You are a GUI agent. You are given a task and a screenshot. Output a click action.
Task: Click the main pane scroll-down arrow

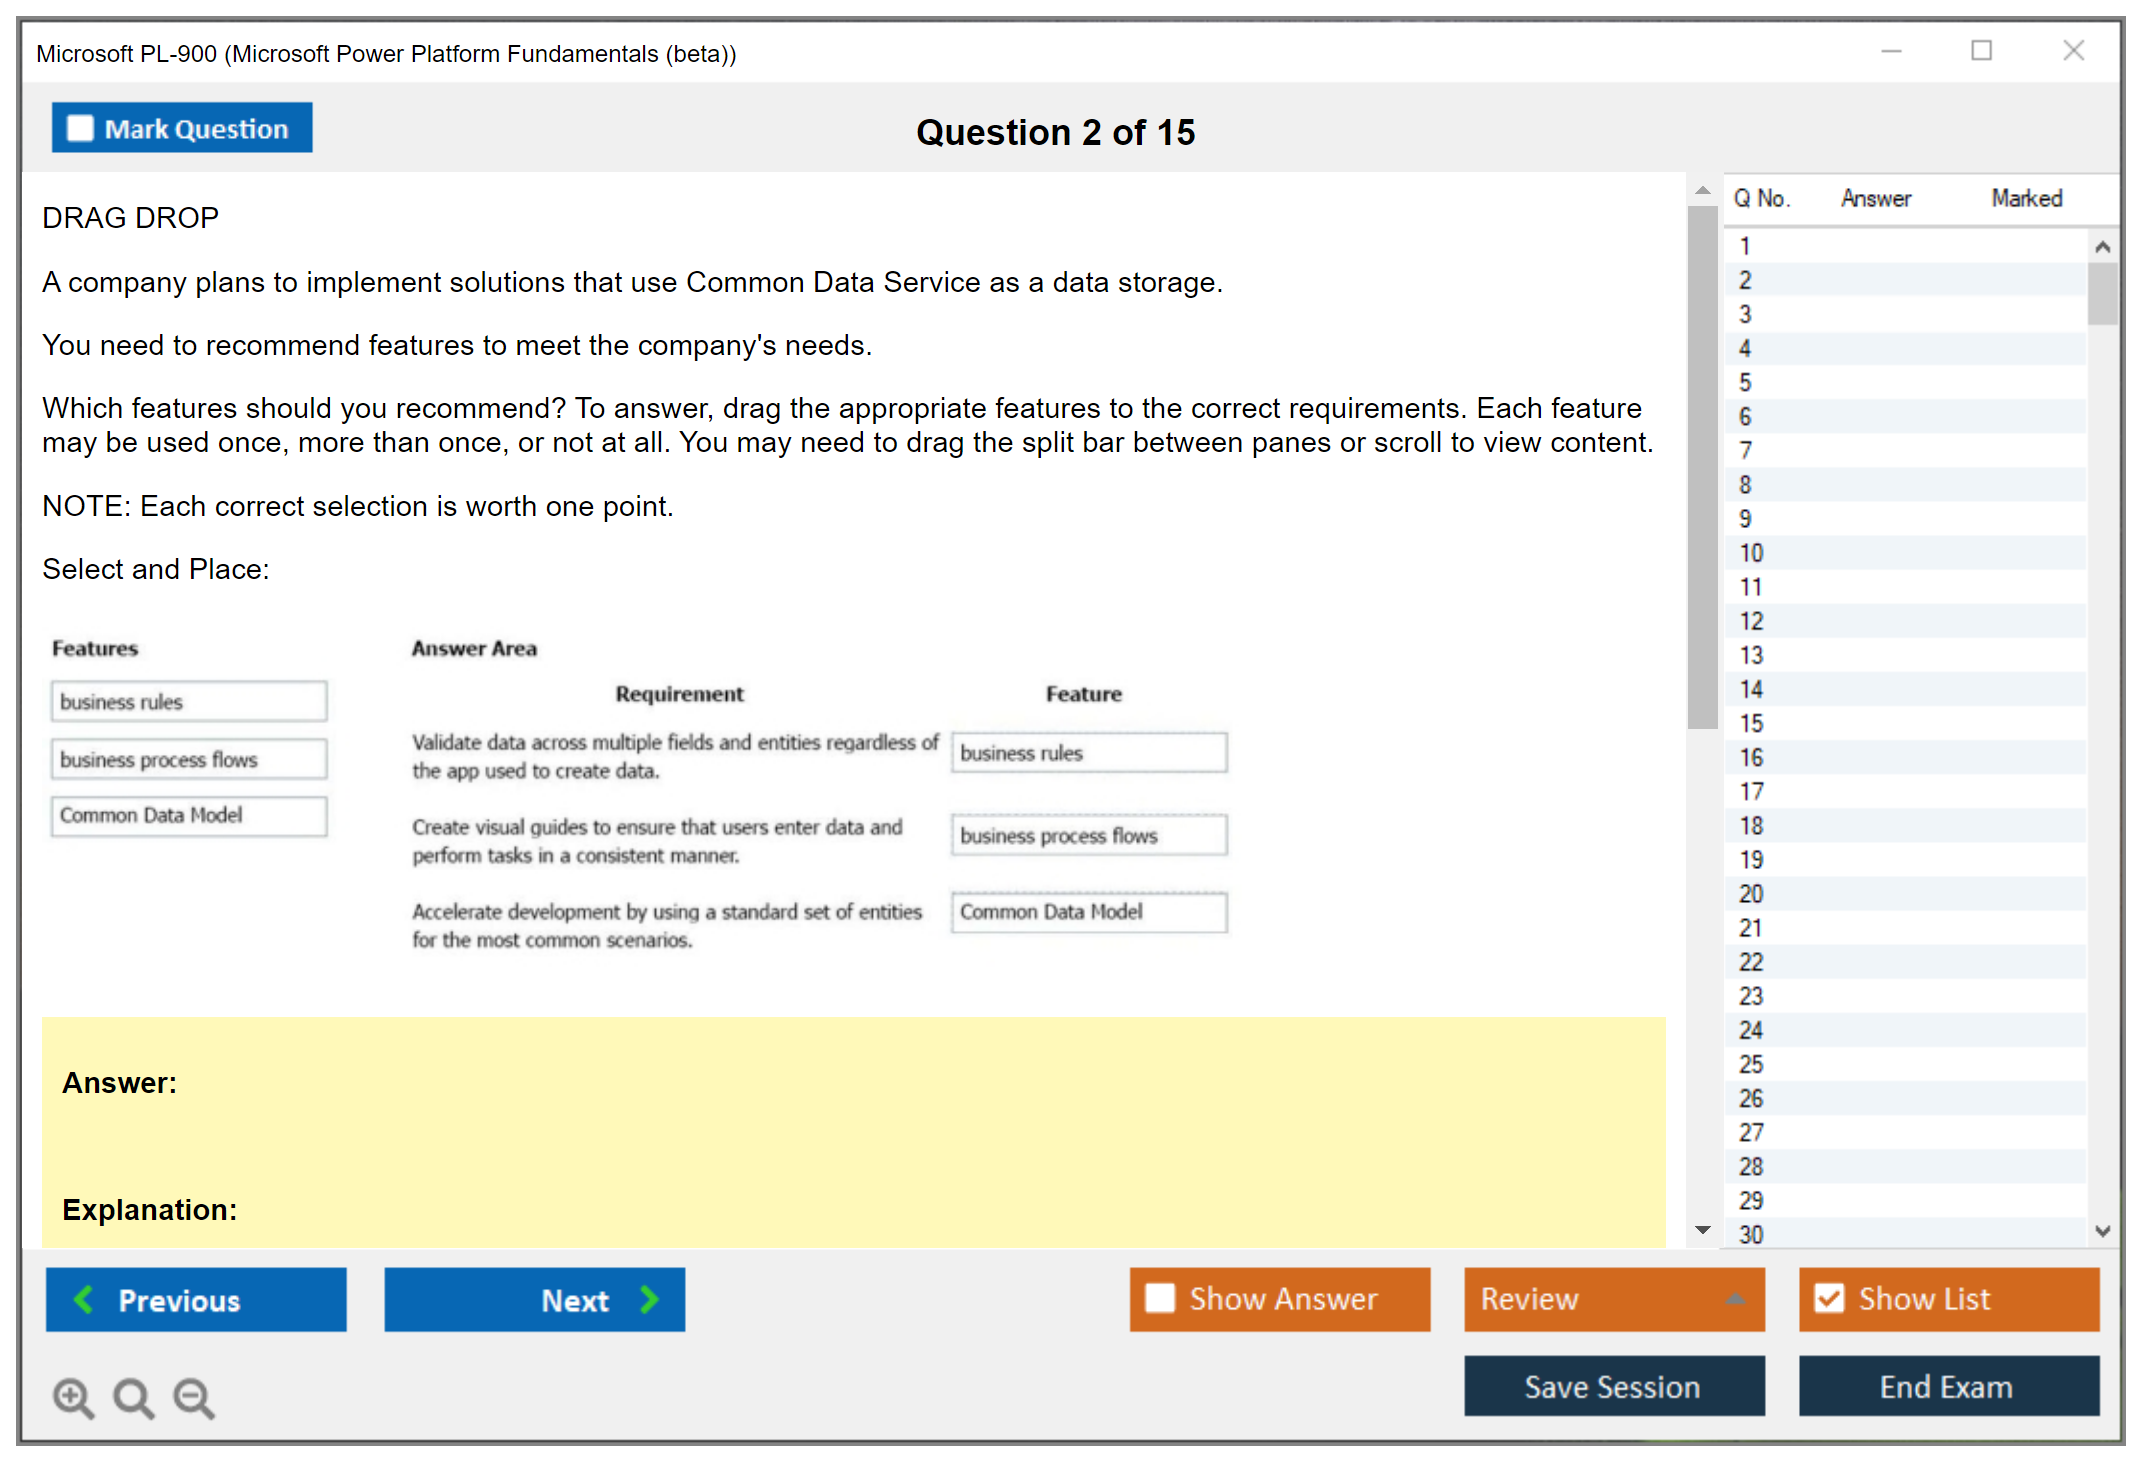coord(1703,1230)
